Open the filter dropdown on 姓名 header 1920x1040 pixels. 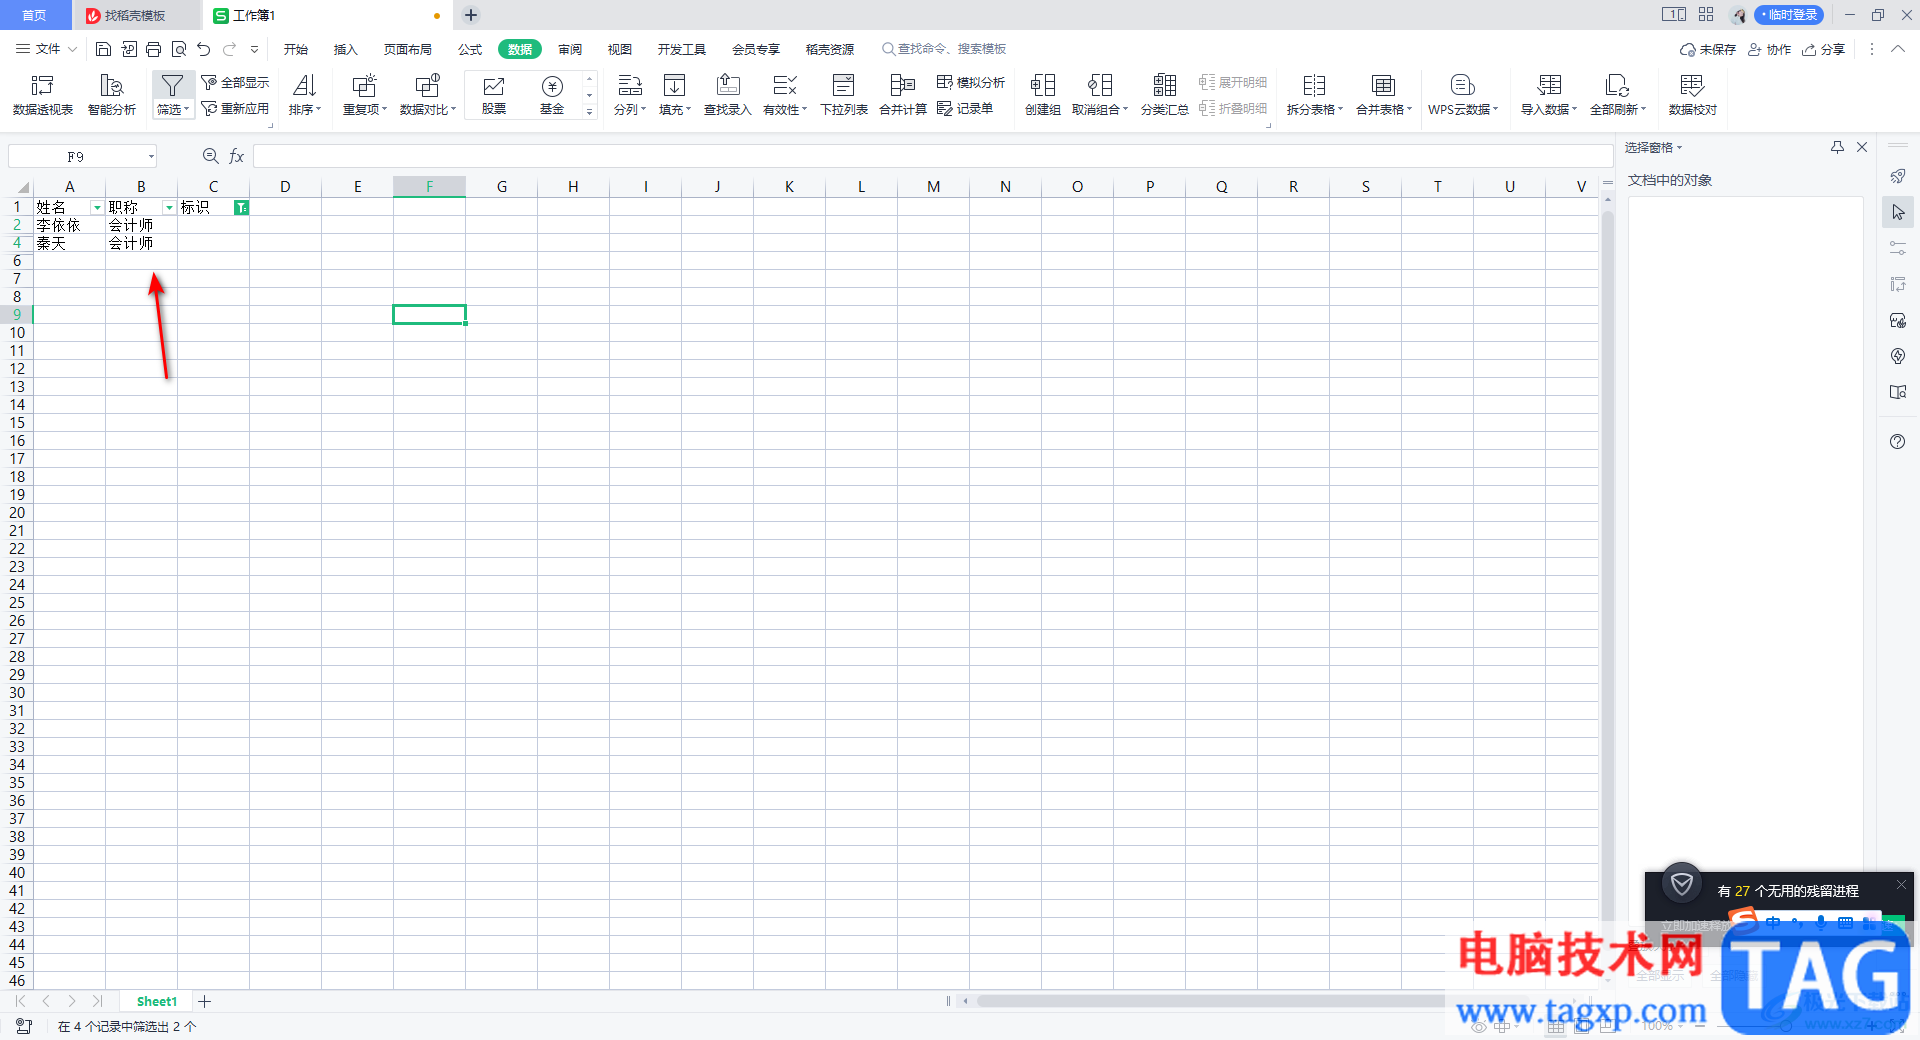coord(97,208)
